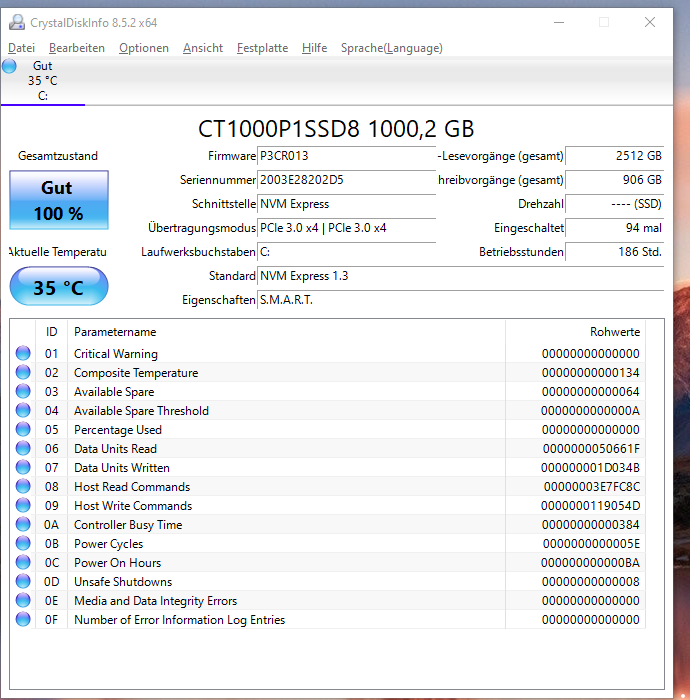The width and height of the screenshot is (690, 700).
Task: Click the 35 °C temperature button
Action: click(x=59, y=286)
